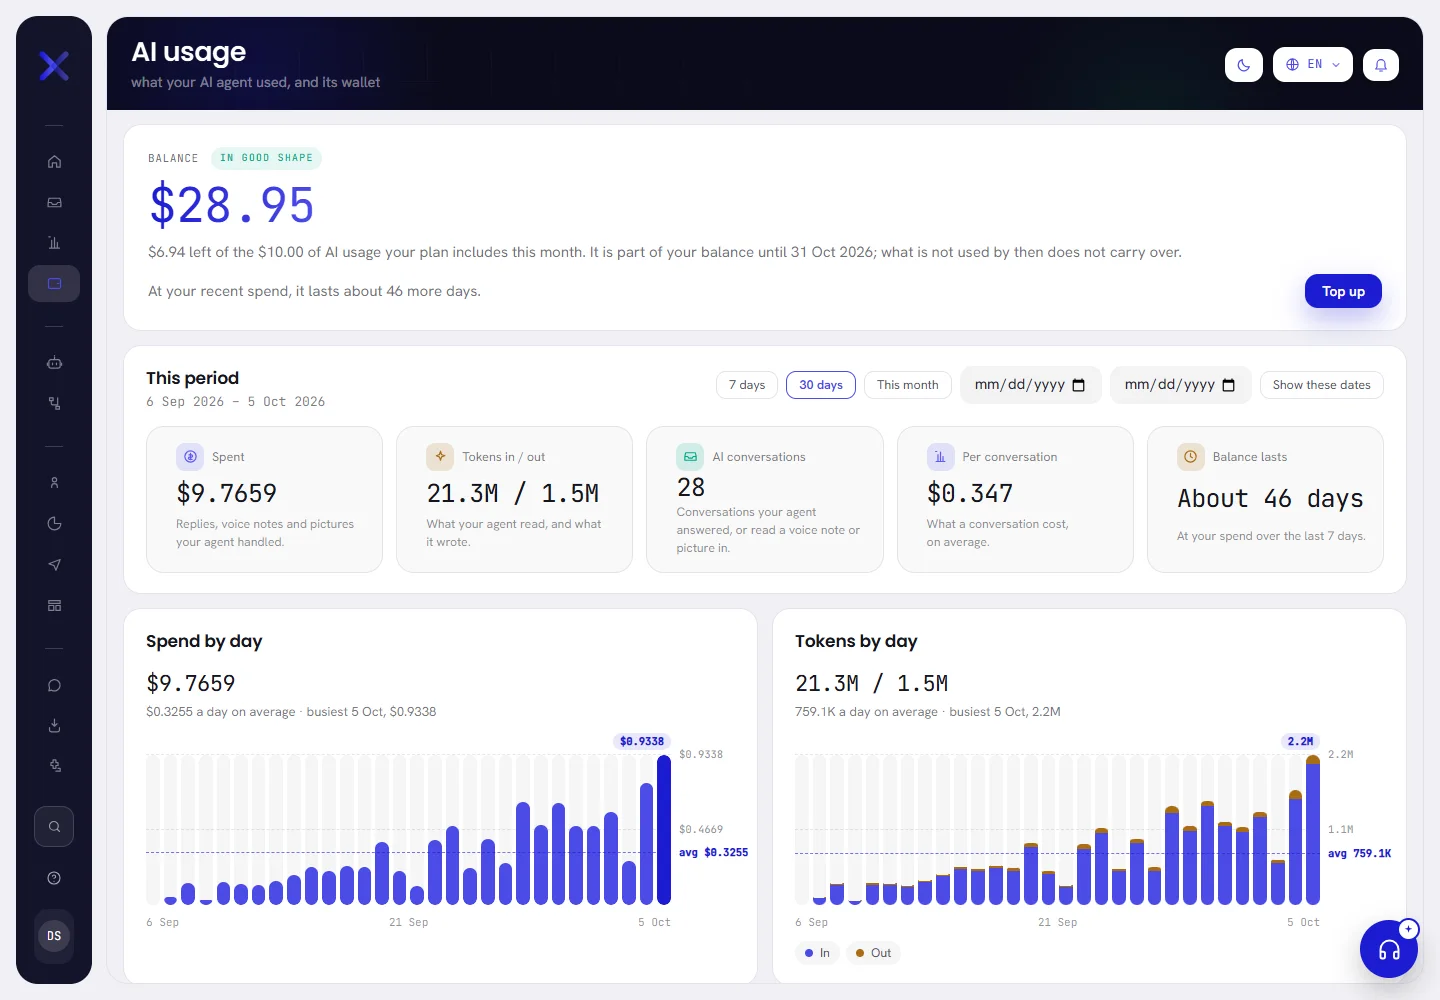Image resolution: width=1440 pixels, height=1000 pixels.
Task: Open notifications with the bell icon
Action: point(1381,65)
